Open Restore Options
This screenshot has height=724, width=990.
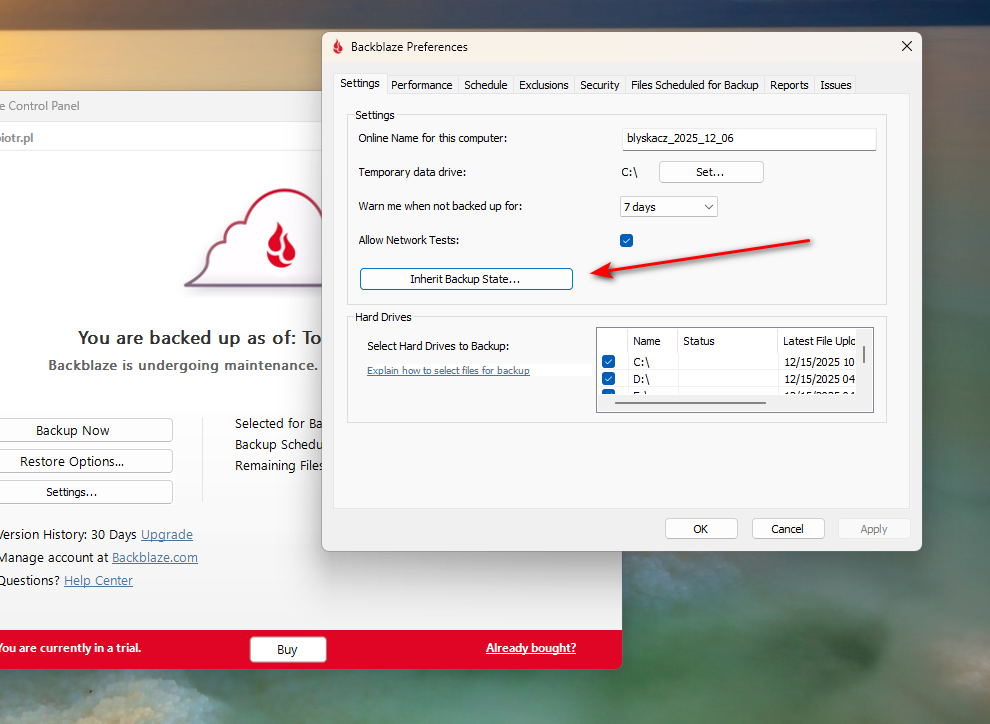pyautogui.click(x=87, y=461)
